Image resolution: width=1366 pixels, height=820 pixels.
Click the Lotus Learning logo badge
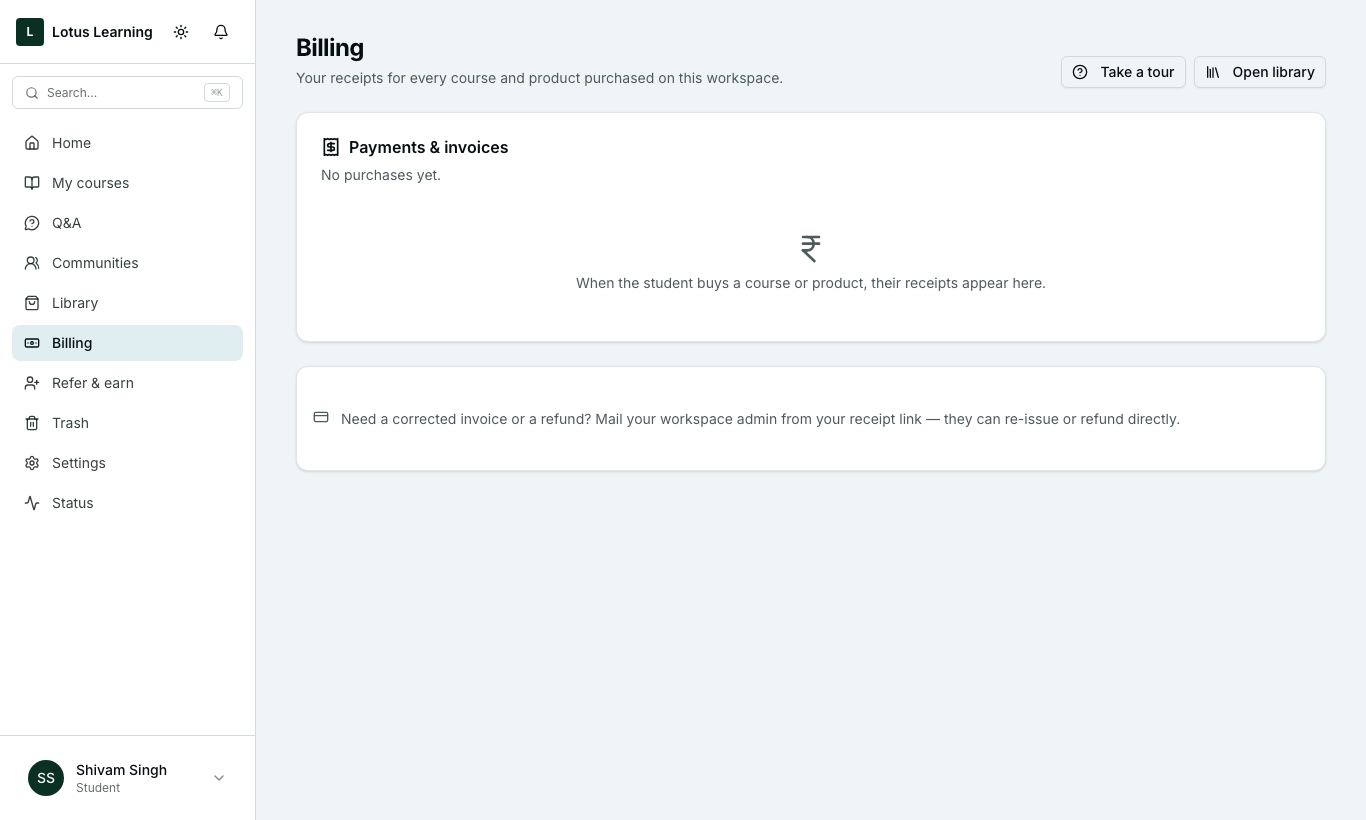click(30, 32)
